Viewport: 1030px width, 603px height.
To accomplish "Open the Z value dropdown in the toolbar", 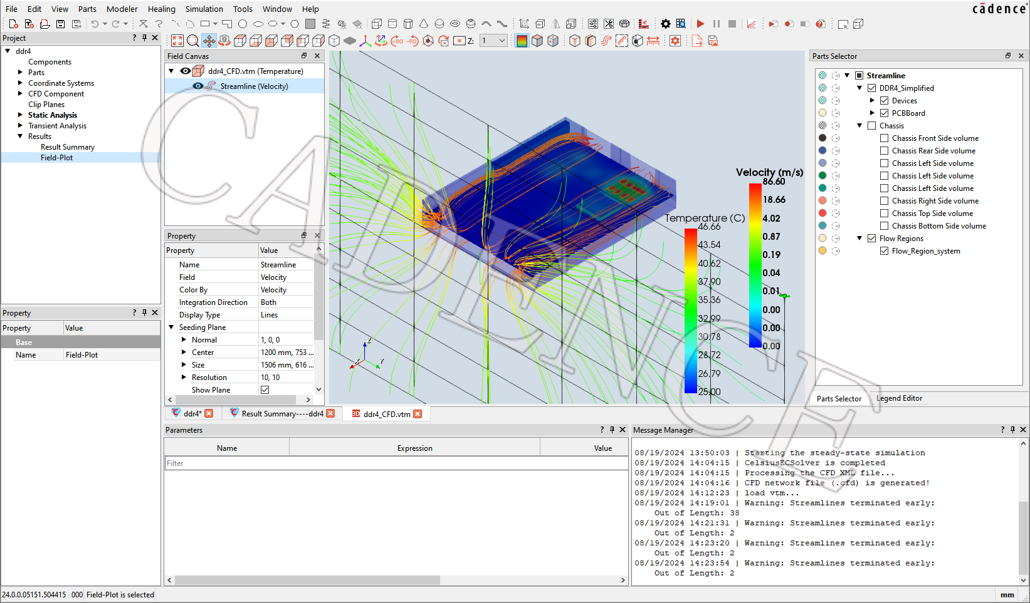I will [x=502, y=41].
